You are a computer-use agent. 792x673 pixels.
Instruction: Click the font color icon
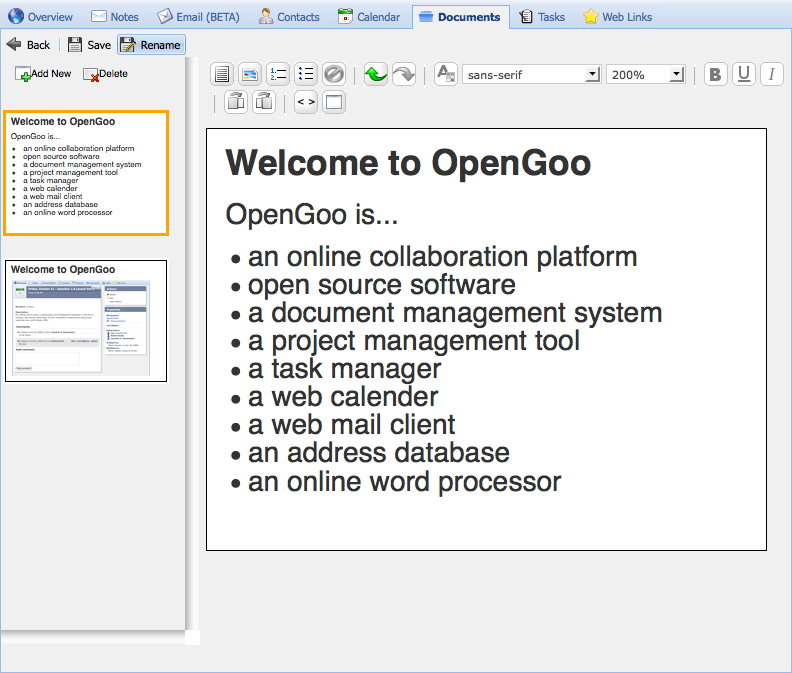tap(446, 74)
